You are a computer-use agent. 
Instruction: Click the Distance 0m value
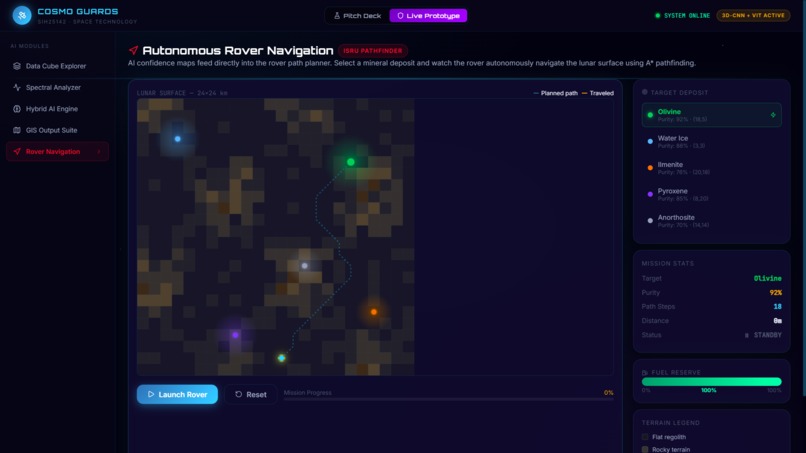pyautogui.click(x=777, y=321)
